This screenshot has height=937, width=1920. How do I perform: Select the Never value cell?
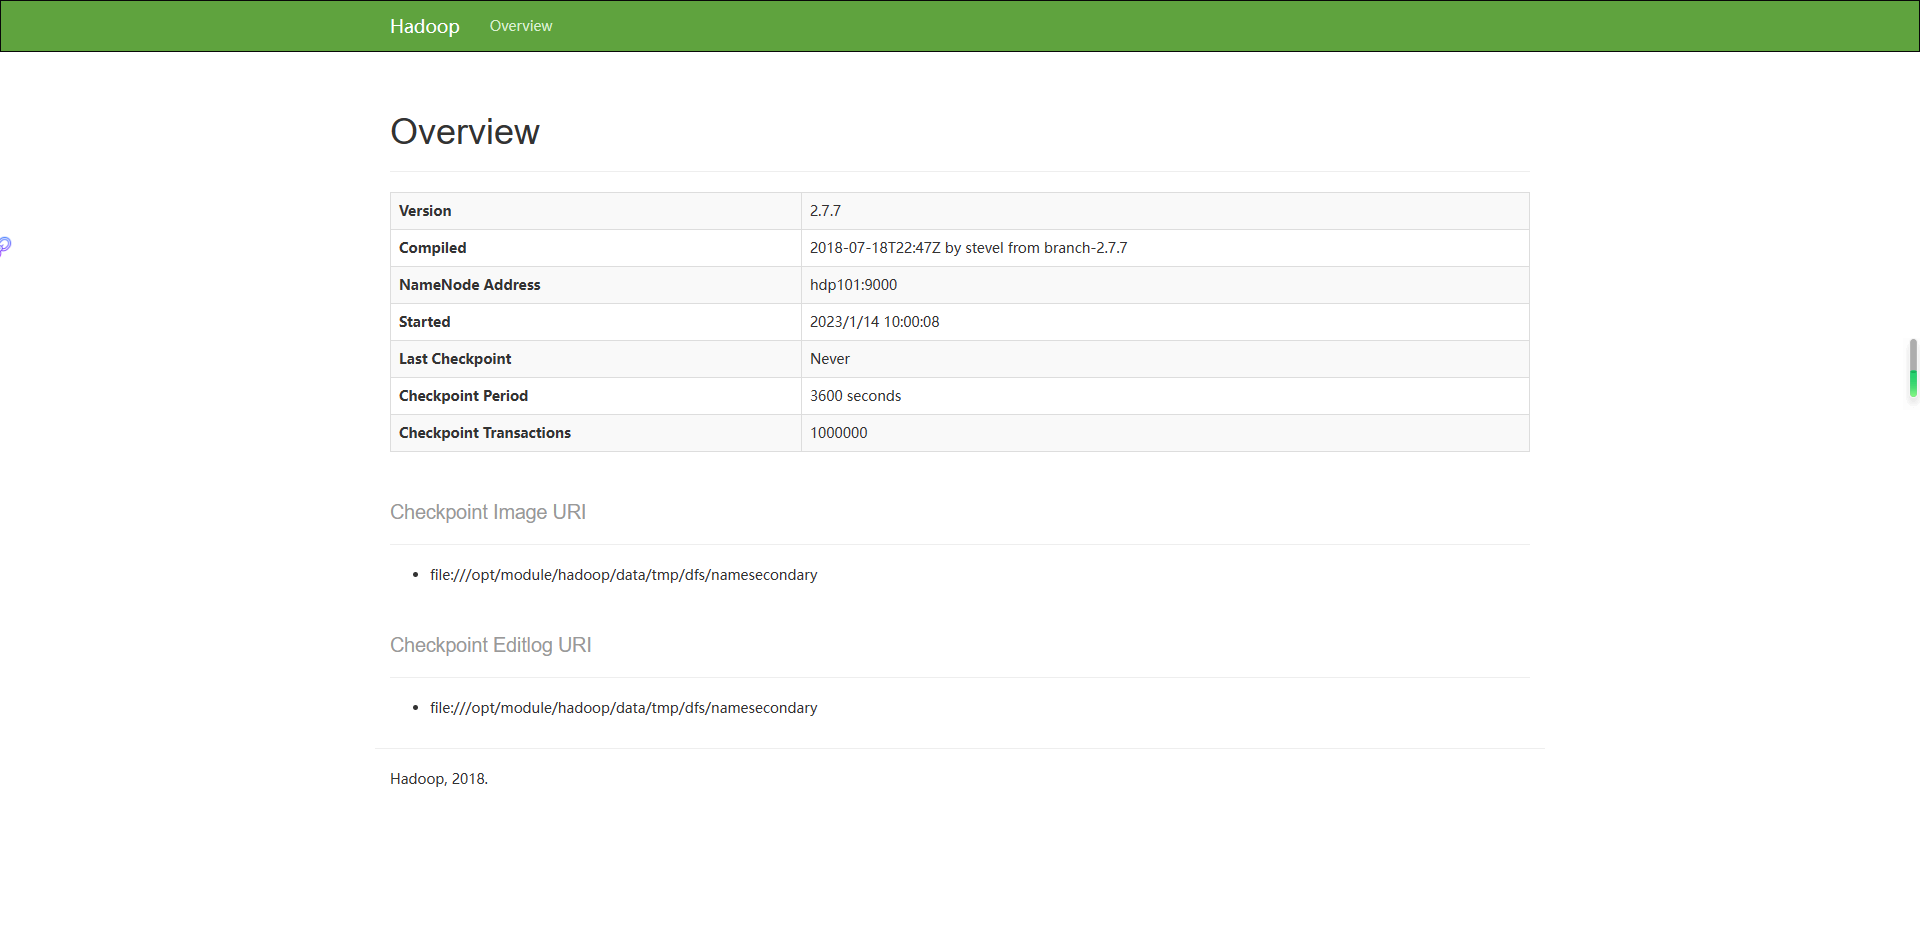tap(1165, 359)
